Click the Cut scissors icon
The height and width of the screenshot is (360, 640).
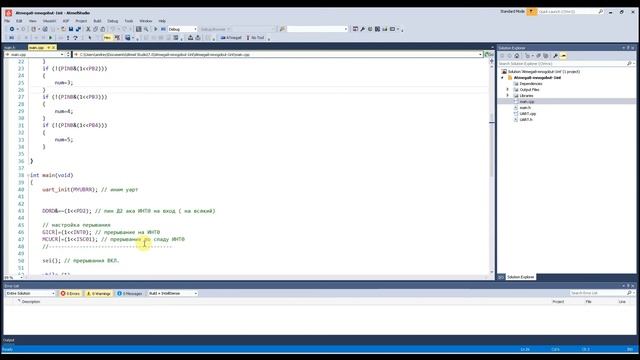(88, 29)
